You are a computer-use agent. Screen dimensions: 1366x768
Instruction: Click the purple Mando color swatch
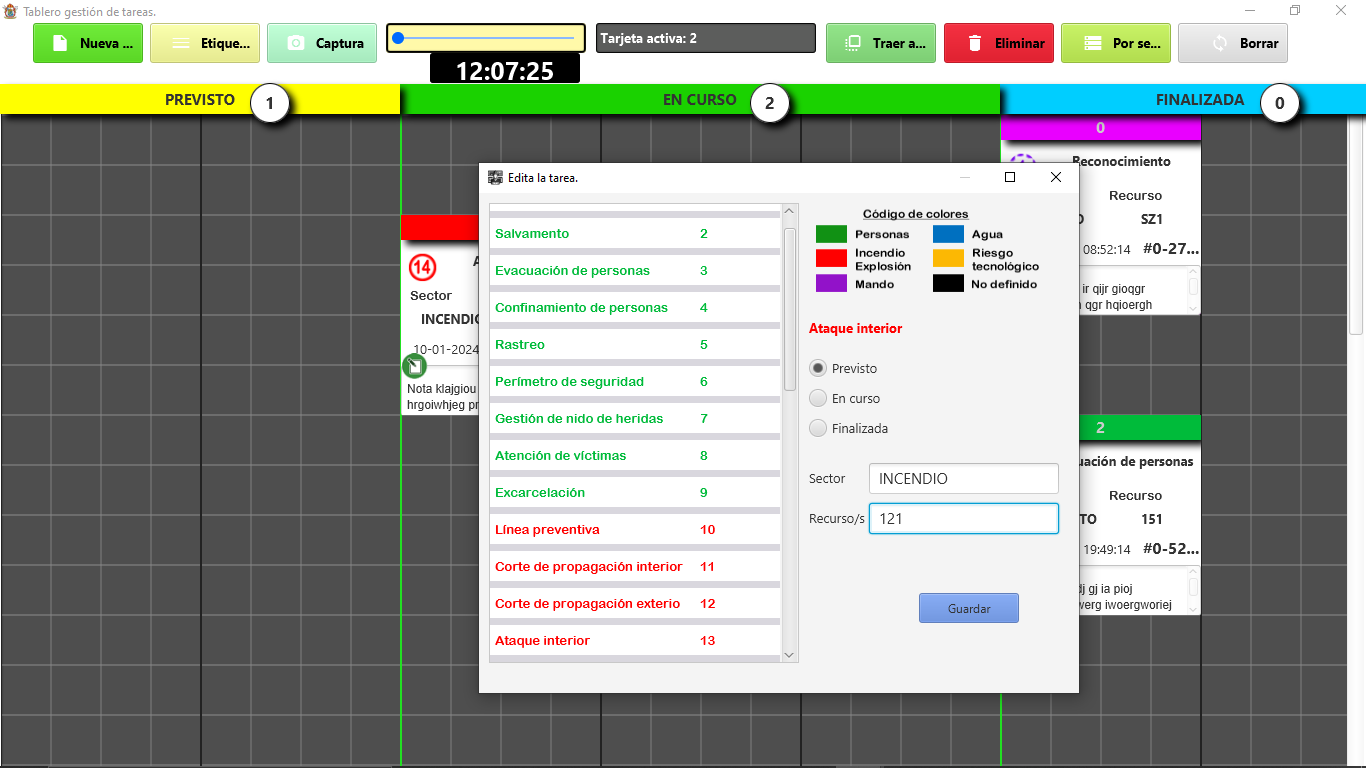[831, 284]
